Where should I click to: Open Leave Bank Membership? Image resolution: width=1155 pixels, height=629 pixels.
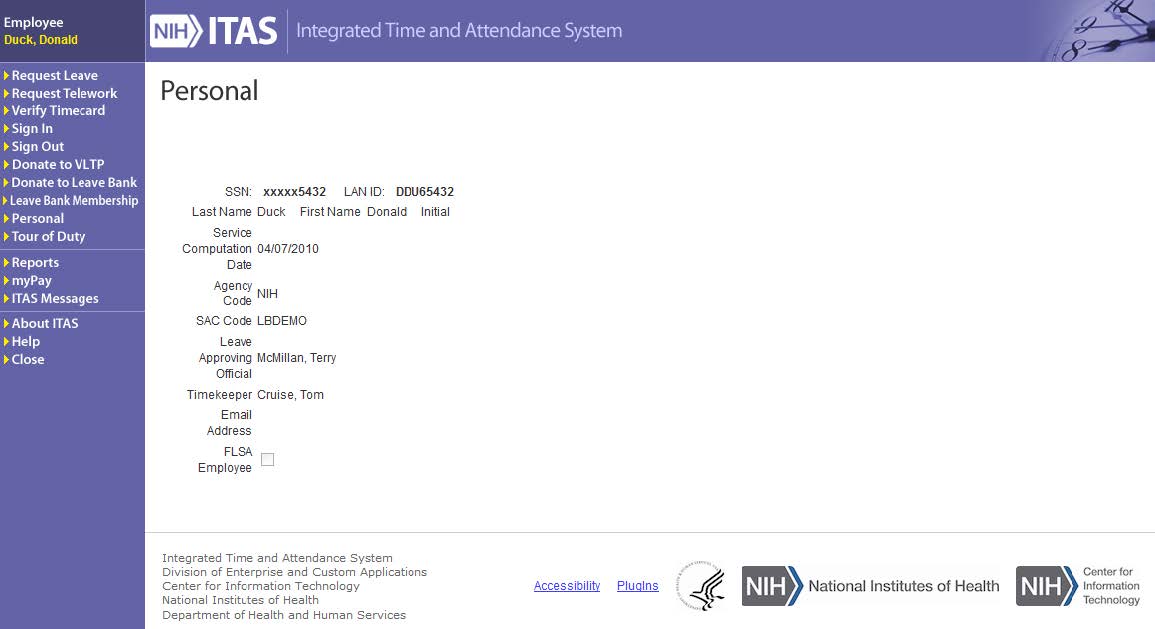(74, 200)
